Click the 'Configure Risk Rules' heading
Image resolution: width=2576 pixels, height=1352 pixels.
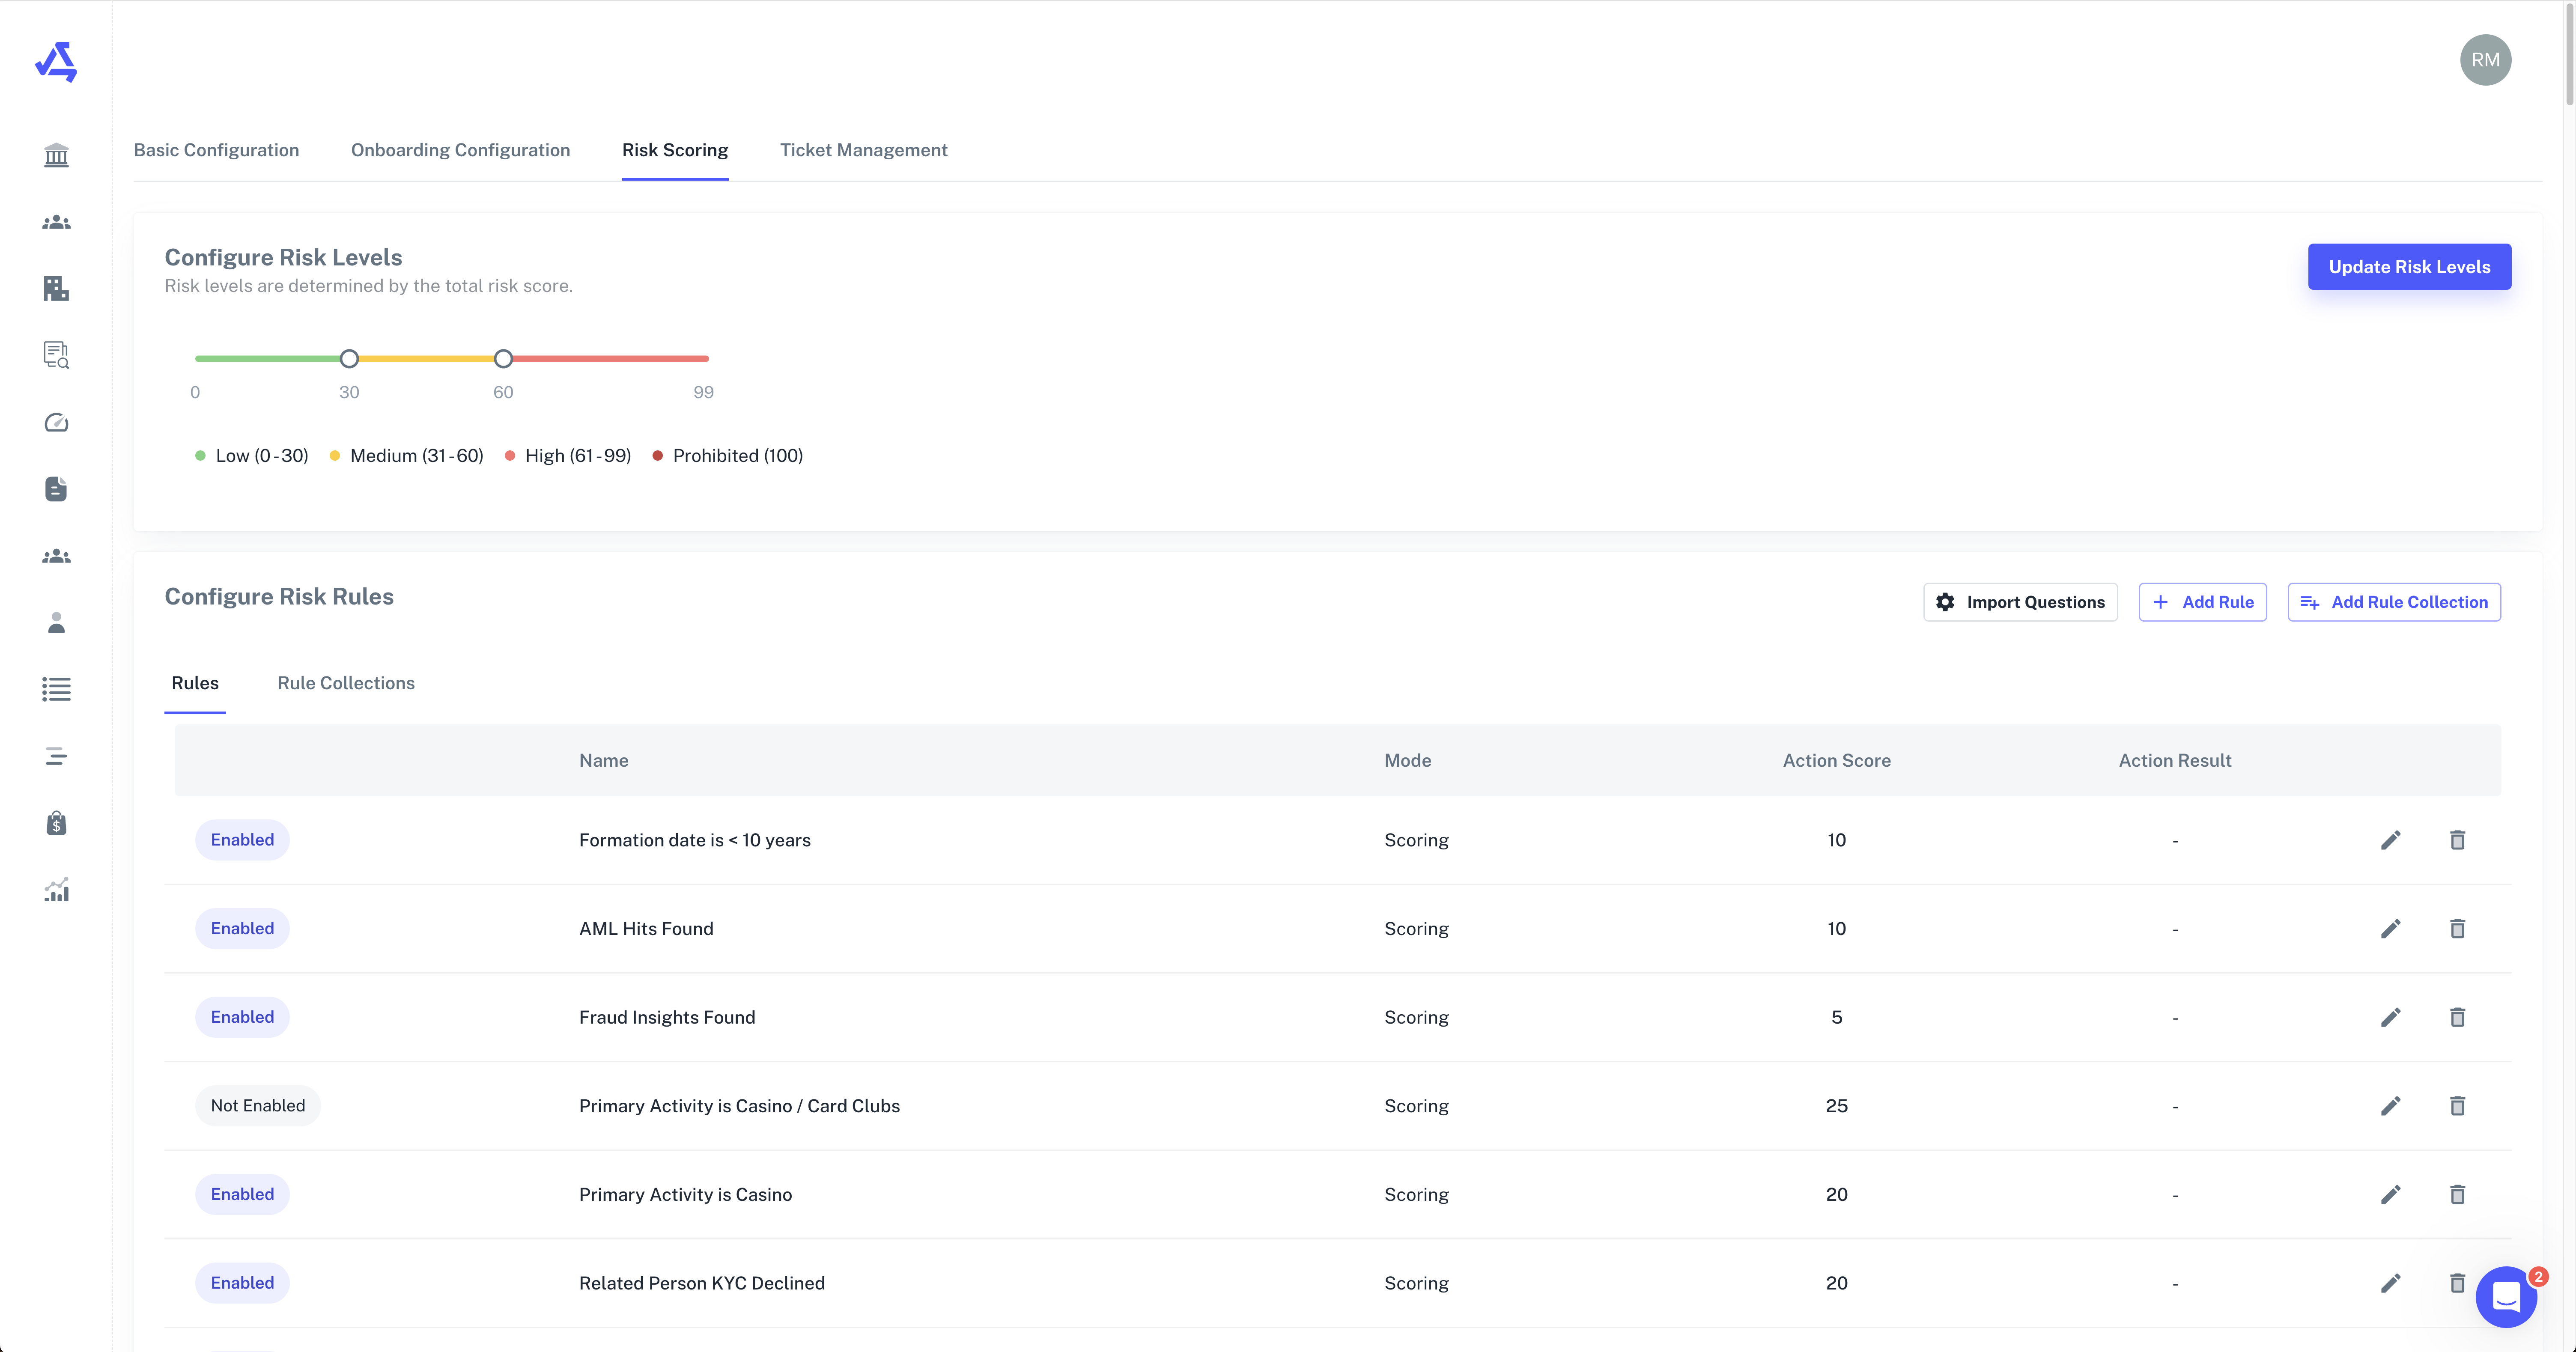[x=279, y=597]
